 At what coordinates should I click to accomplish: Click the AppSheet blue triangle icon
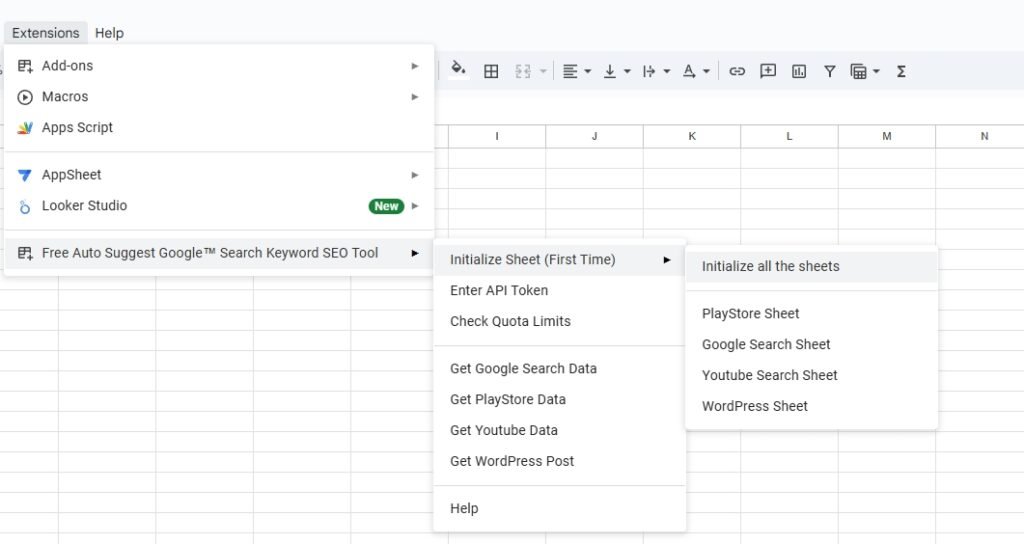(25, 175)
